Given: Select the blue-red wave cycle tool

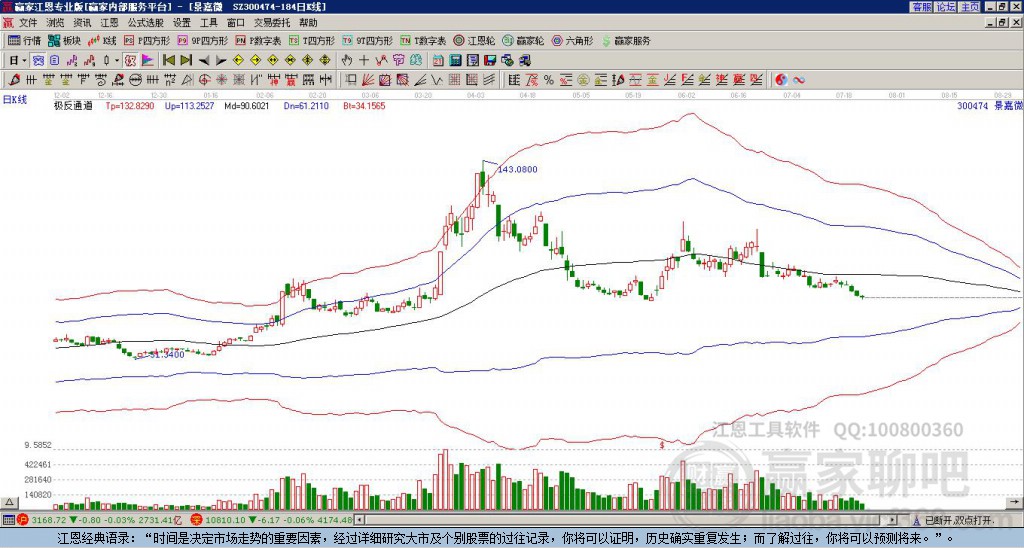Looking at the screenshot, I should click(x=798, y=80).
